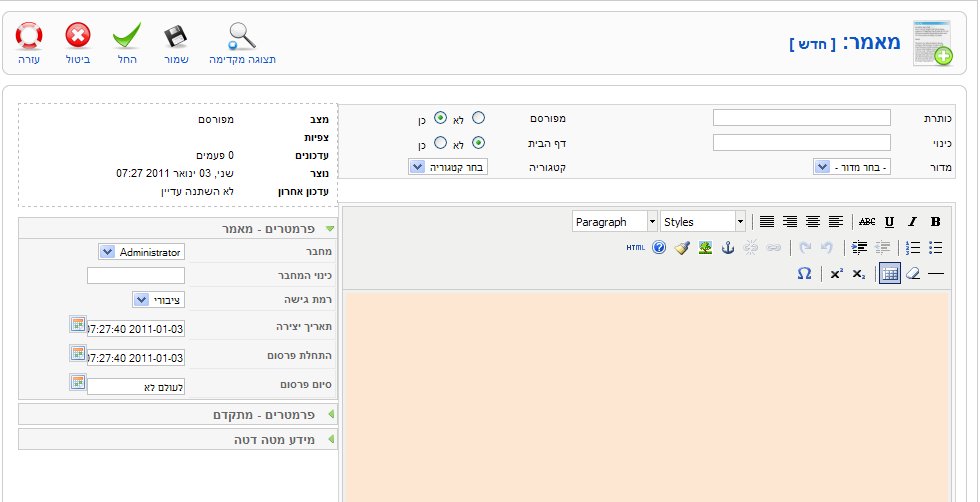Image resolution: width=980 pixels, height=502 pixels.
Task: Click the כינוי המחבר input field
Action: (x=136, y=276)
